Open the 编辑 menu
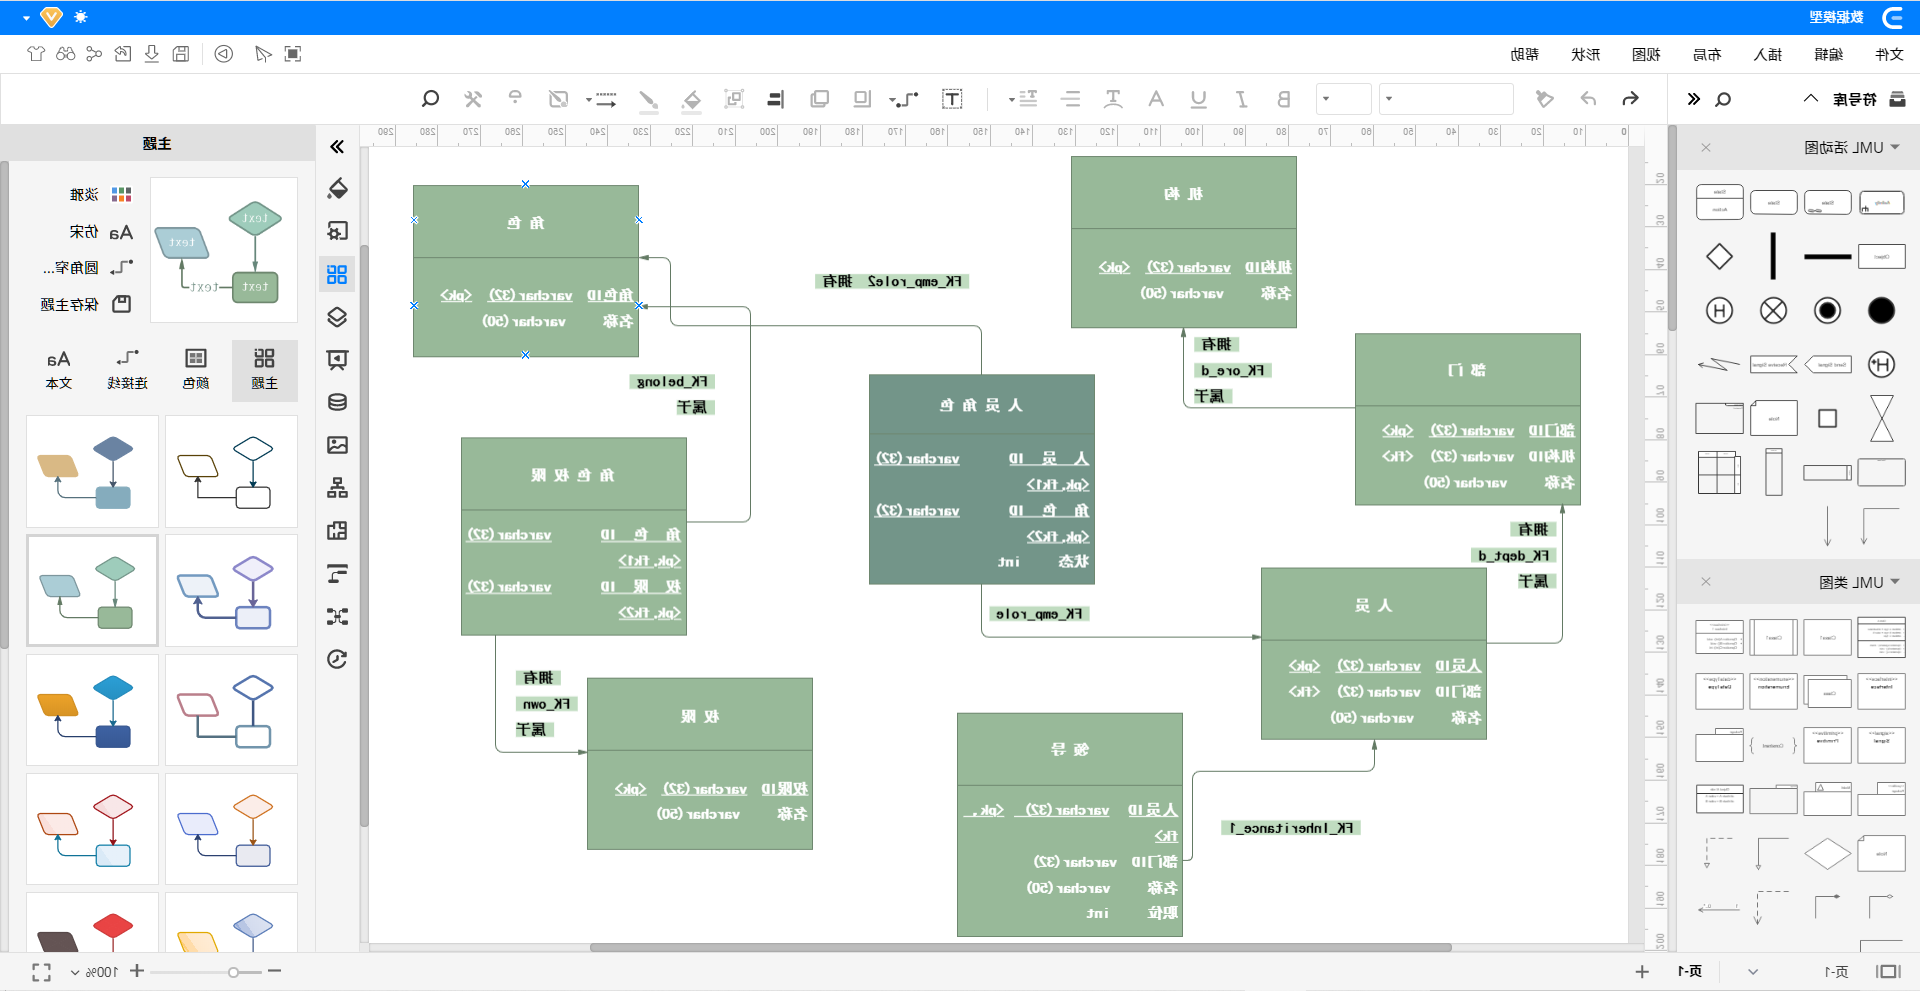1920x991 pixels. tap(1828, 54)
